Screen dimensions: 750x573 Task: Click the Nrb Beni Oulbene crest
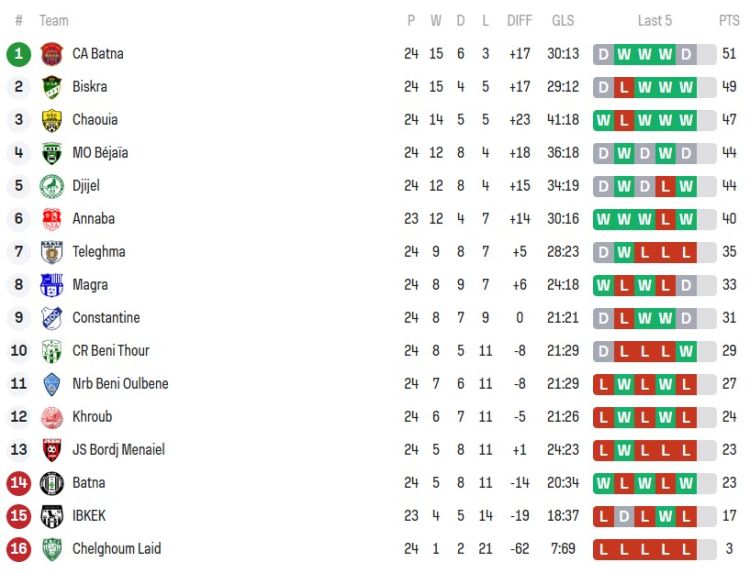pyautogui.click(x=52, y=384)
